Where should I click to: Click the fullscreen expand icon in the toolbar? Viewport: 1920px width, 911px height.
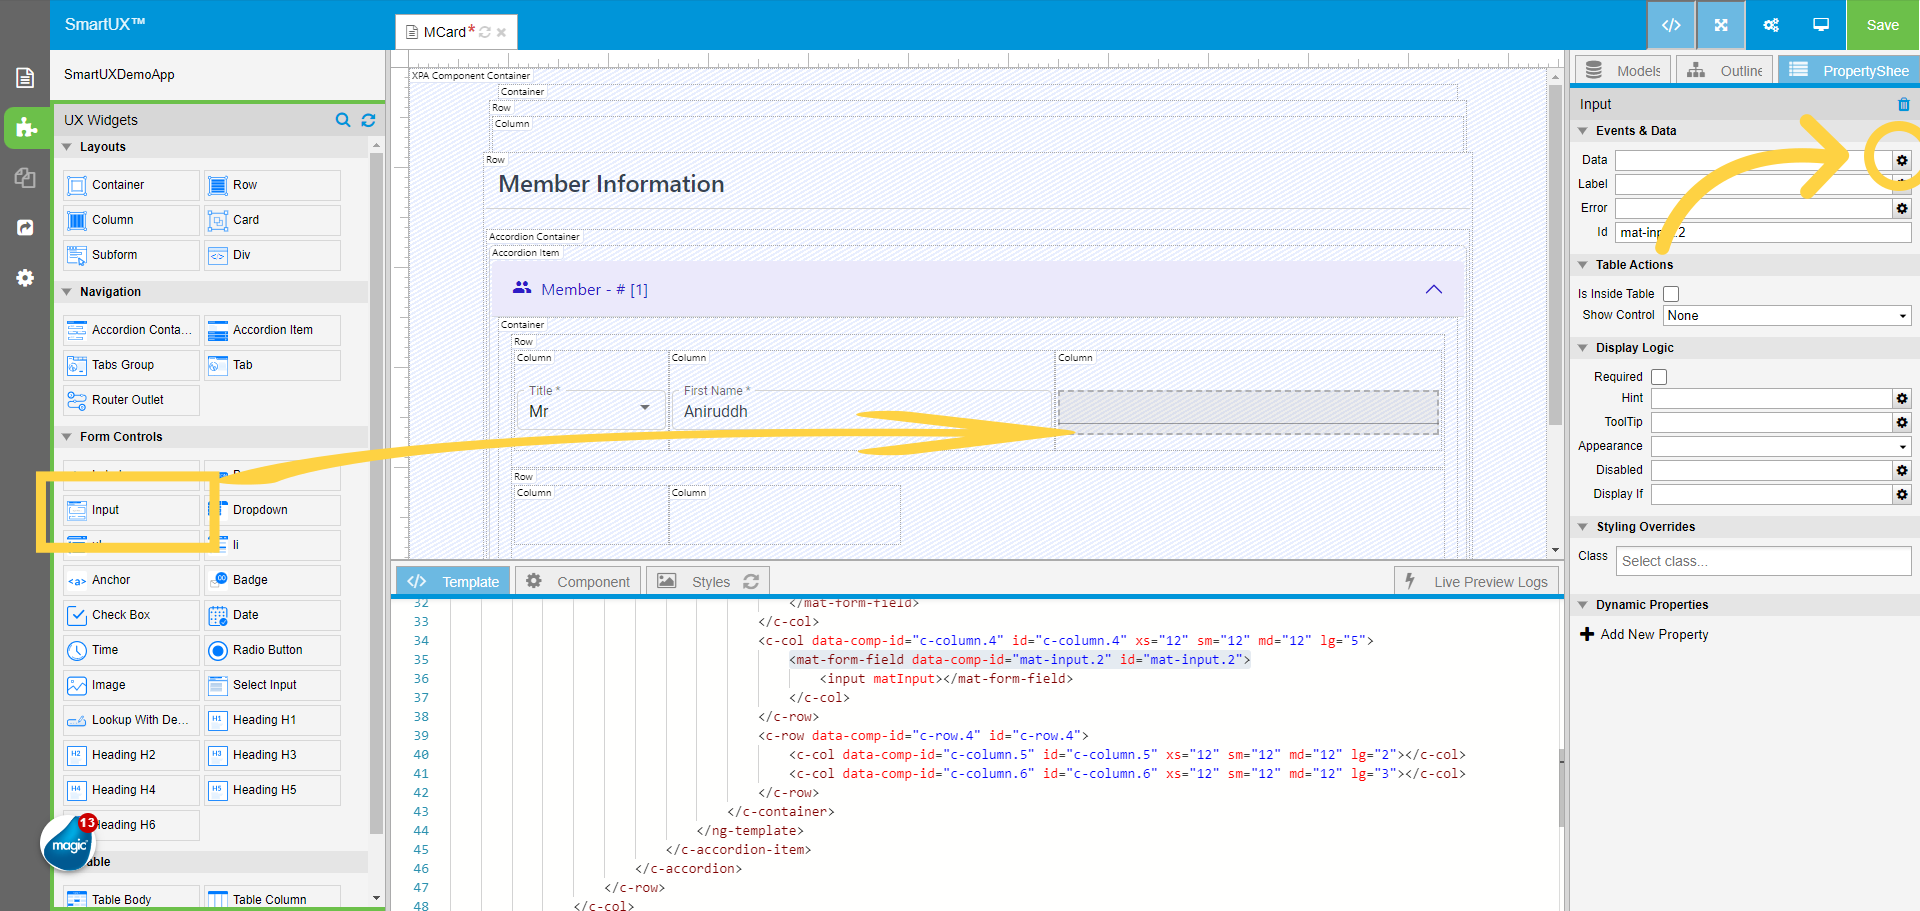click(1720, 25)
